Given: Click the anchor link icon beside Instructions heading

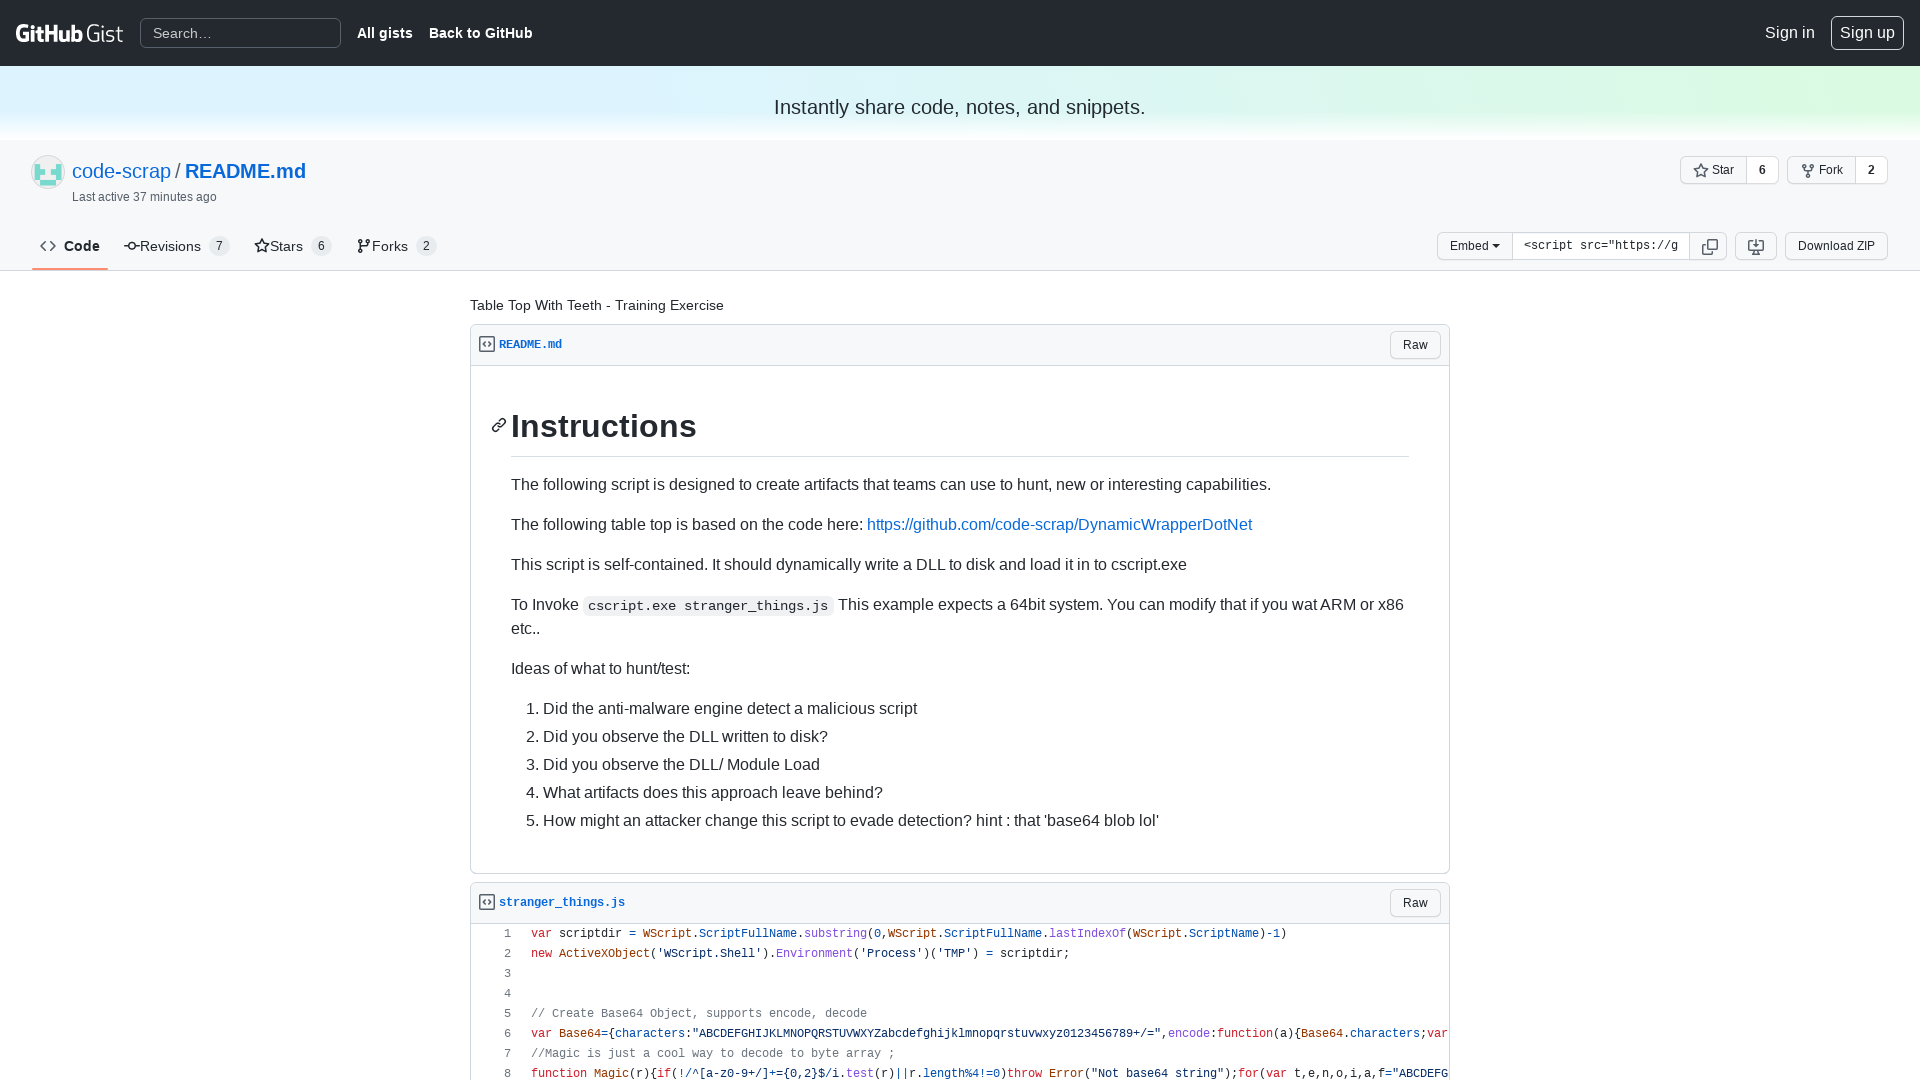Looking at the screenshot, I should [498, 426].
